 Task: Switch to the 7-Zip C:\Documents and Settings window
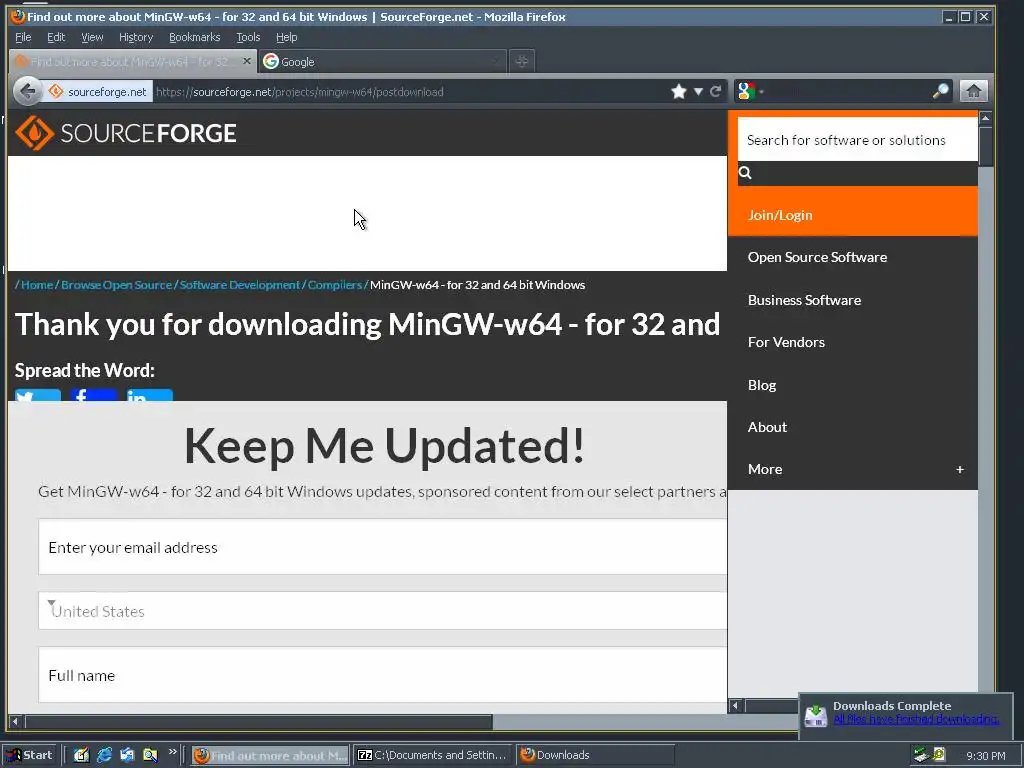pos(433,755)
